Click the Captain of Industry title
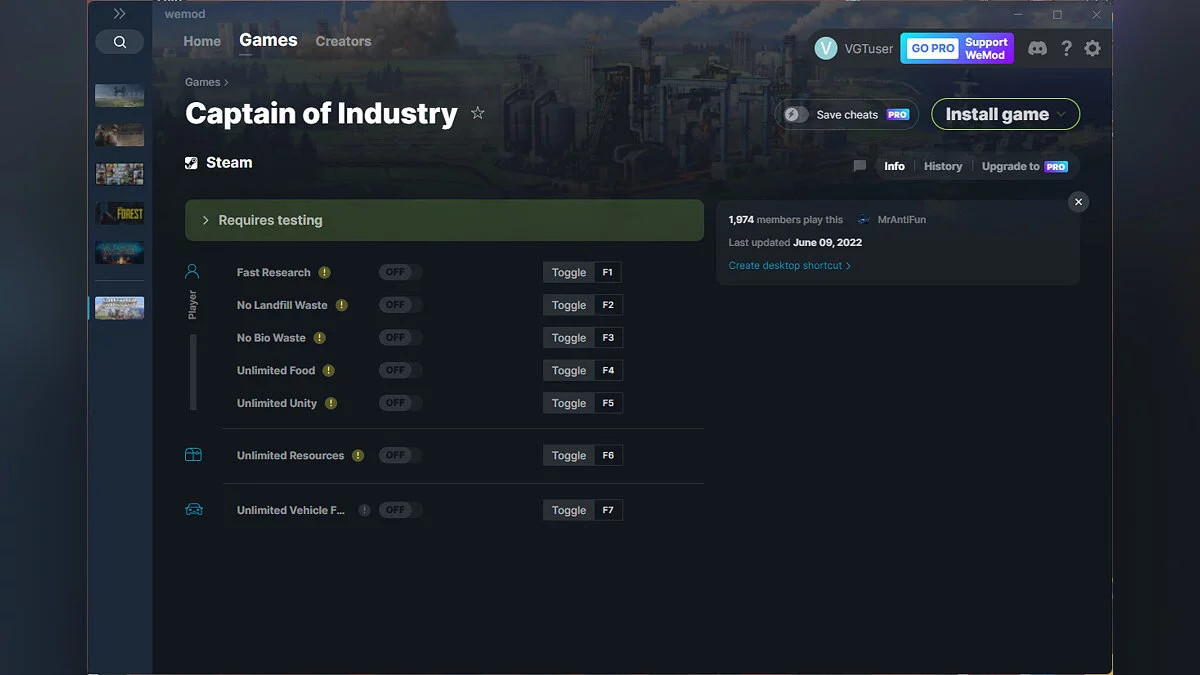This screenshot has height=675, width=1200. 321,114
